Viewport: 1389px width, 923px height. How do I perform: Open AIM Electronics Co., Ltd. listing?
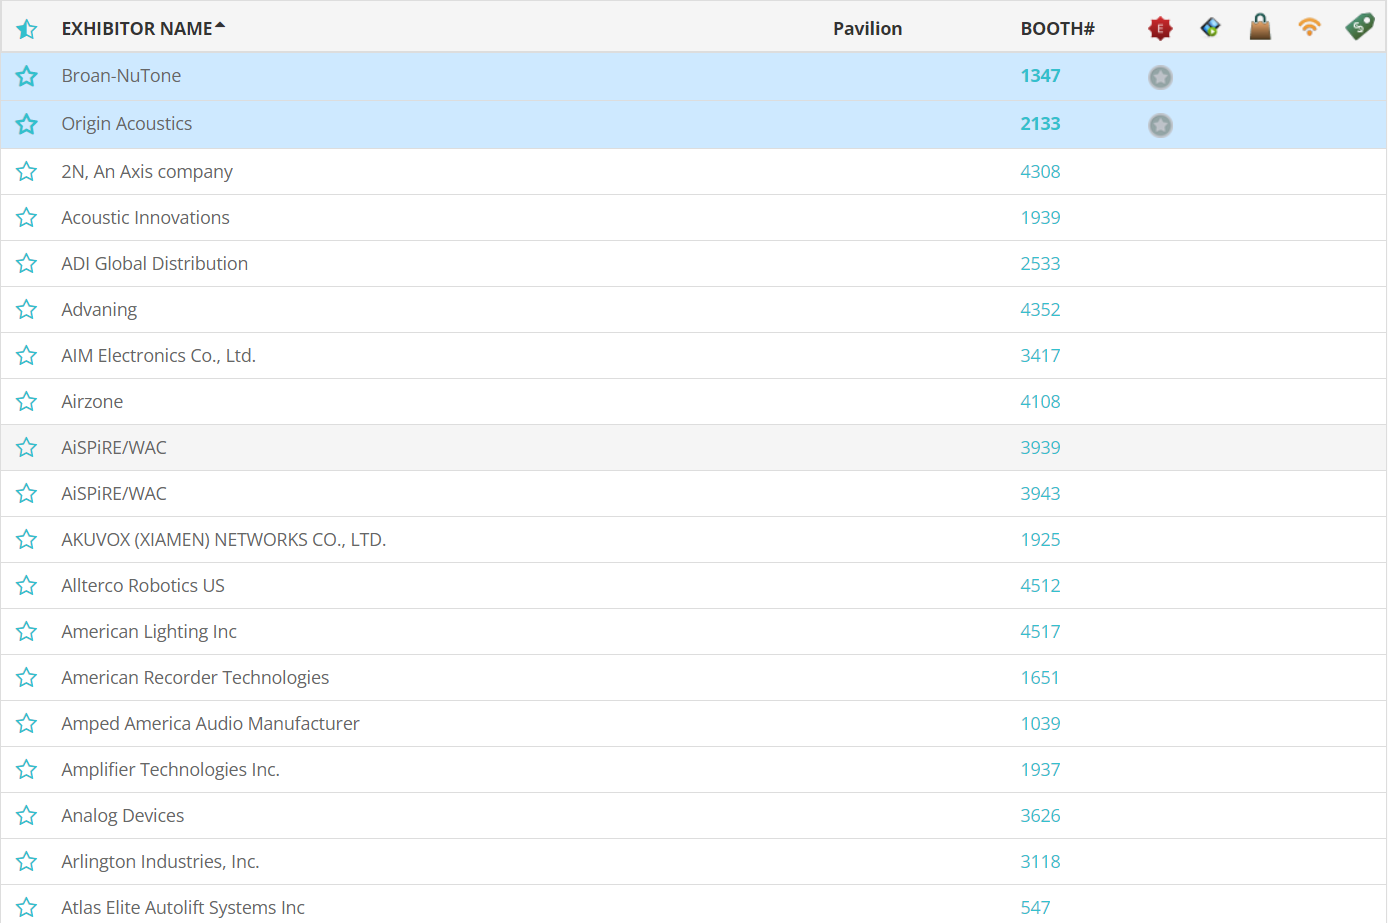pos(159,356)
